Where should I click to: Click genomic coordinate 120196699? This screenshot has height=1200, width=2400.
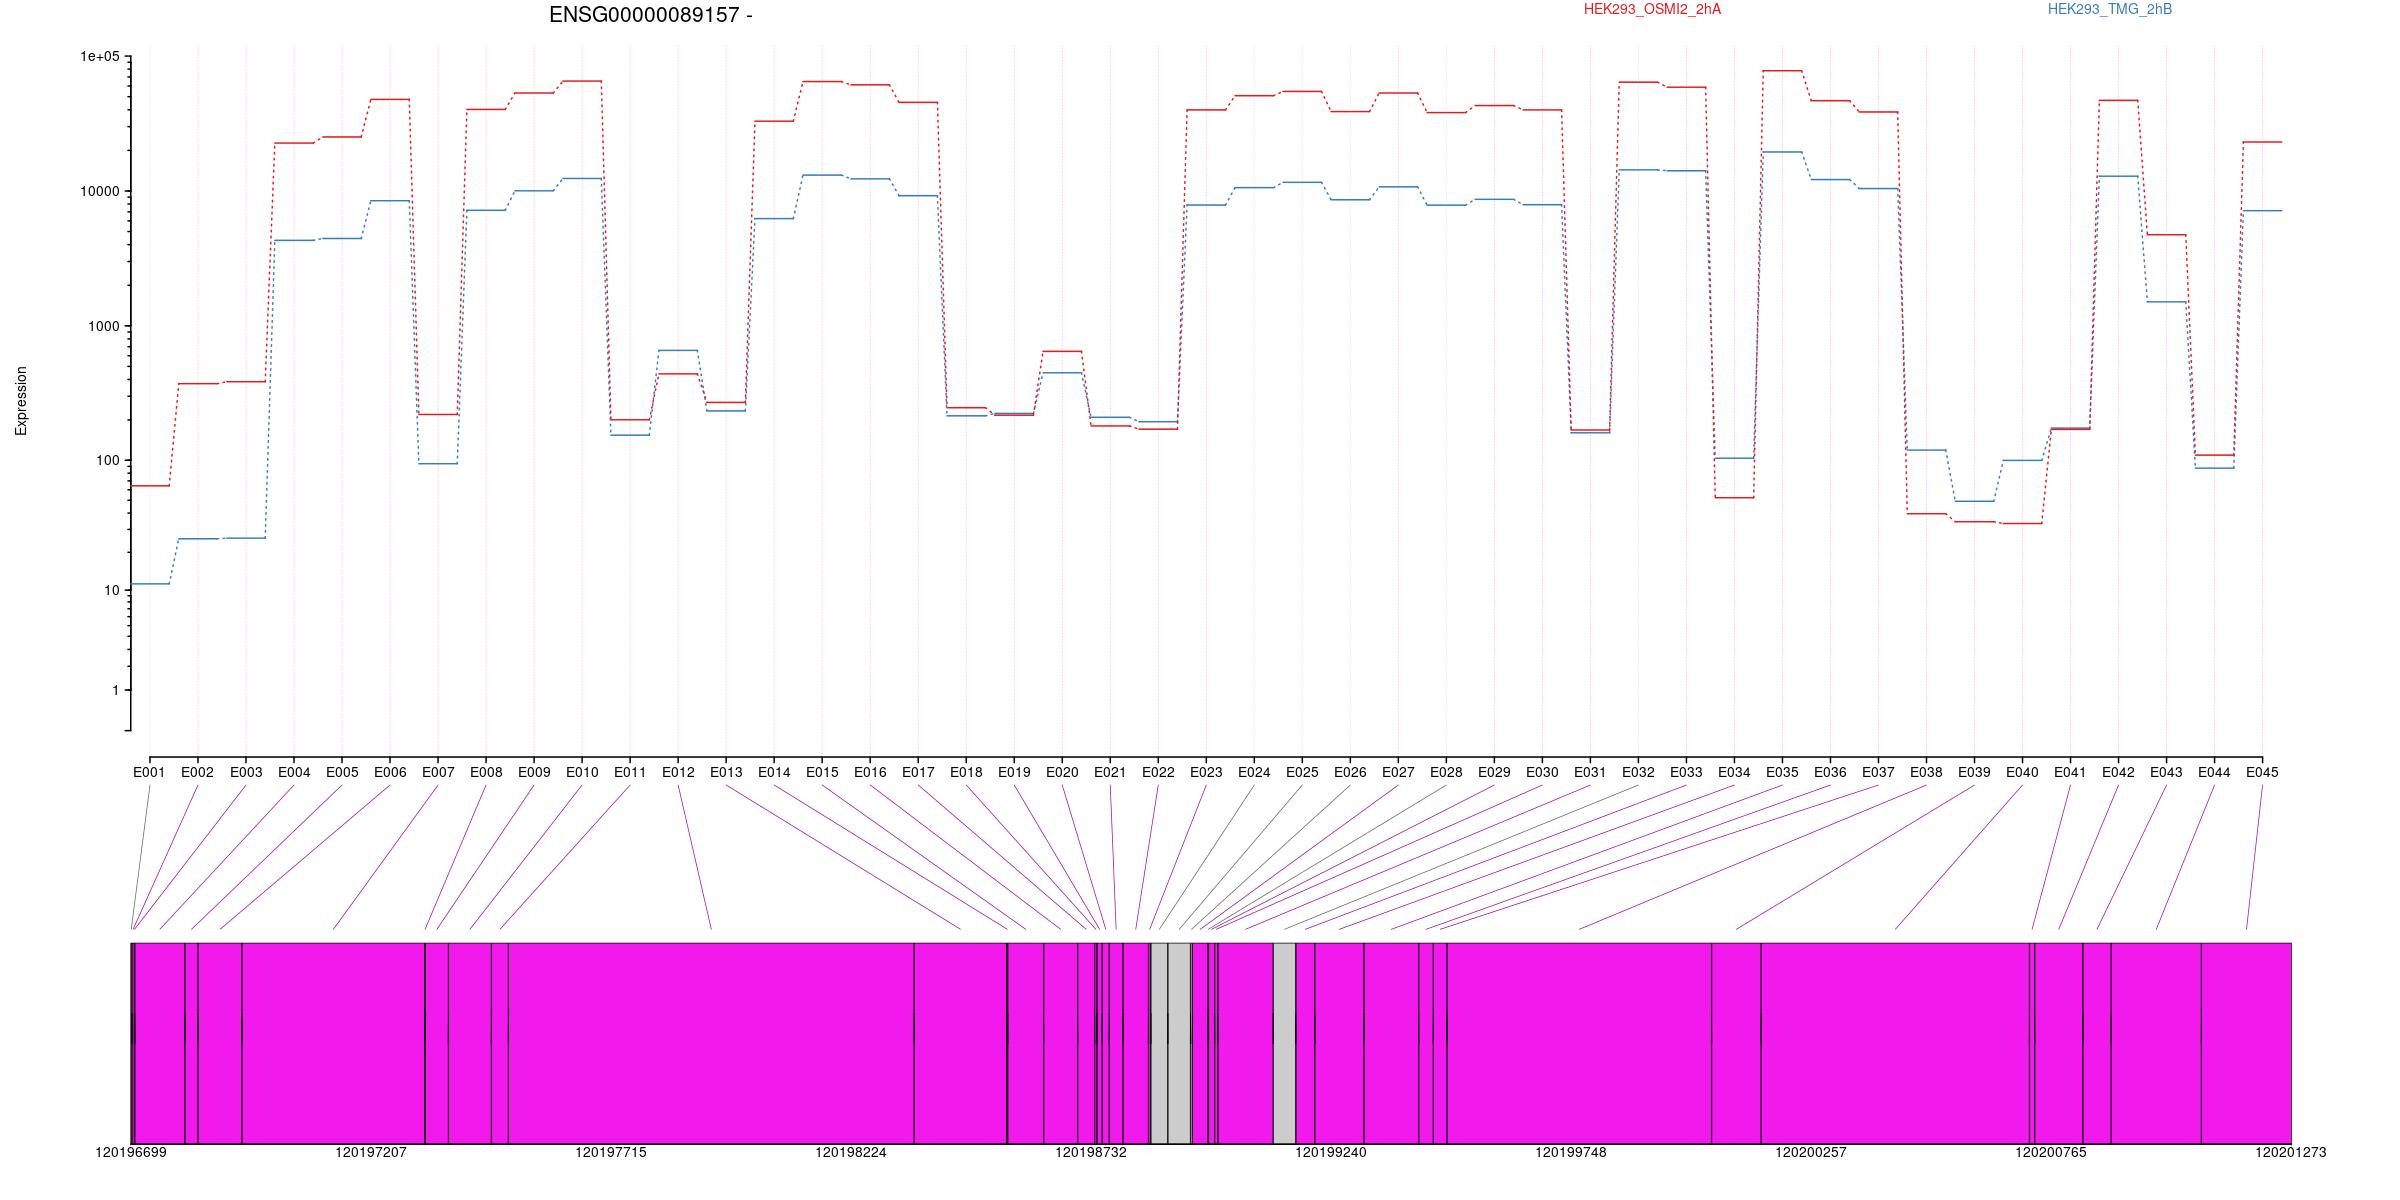[131, 1153]
